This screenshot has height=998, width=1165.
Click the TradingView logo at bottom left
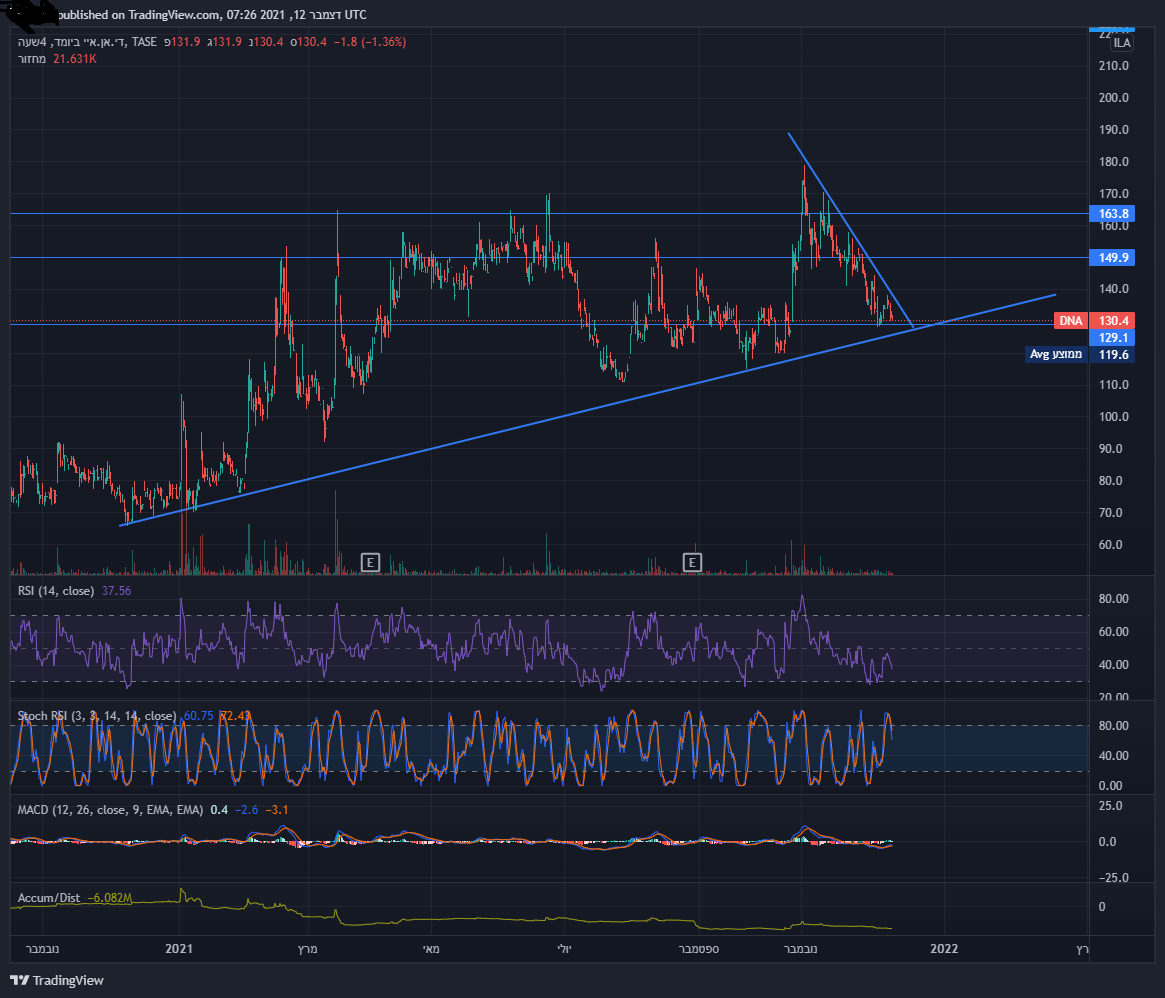(x=57, y=980)
